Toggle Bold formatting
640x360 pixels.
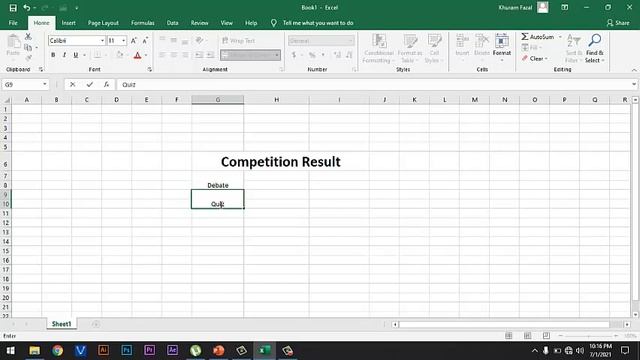pos(53,55)
